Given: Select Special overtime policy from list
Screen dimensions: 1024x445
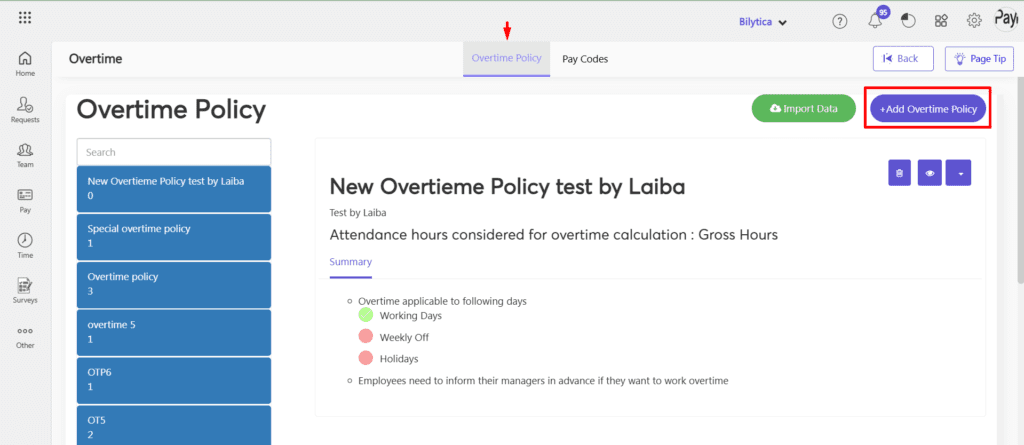Looking at the screenshot, I should [x=174, y=235].
